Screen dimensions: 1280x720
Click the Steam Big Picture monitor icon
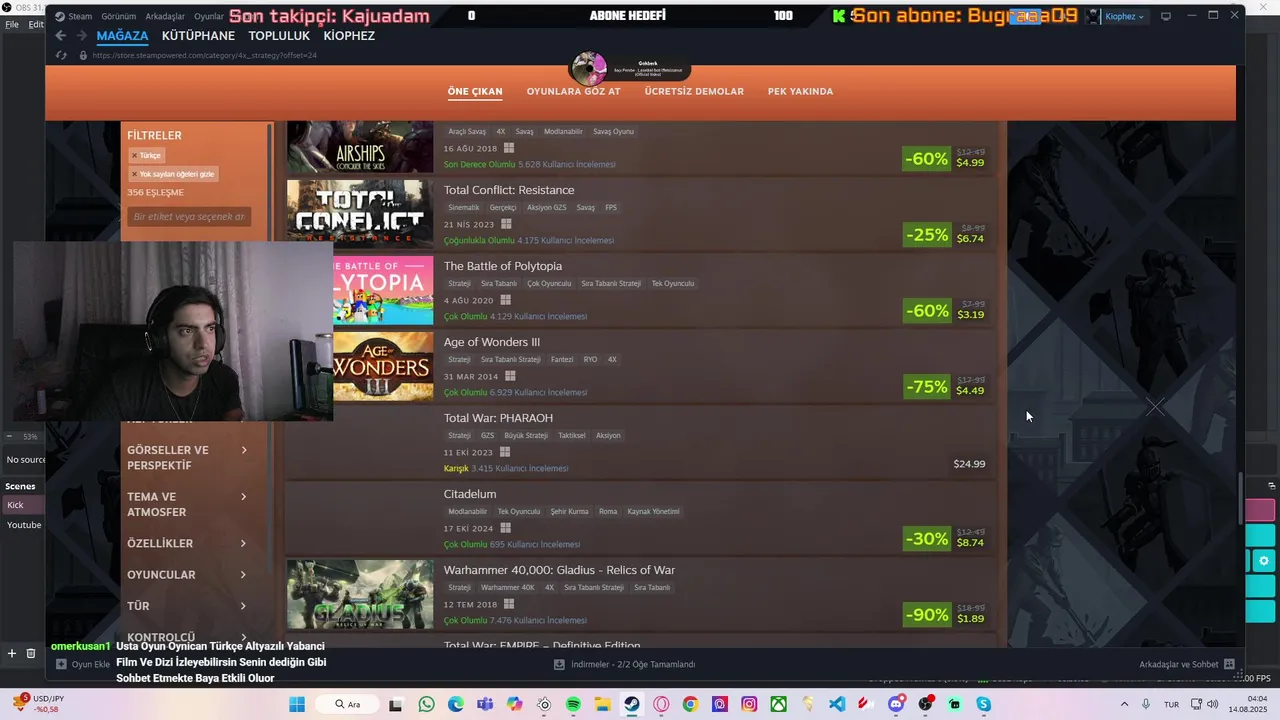click(1166, 16)
